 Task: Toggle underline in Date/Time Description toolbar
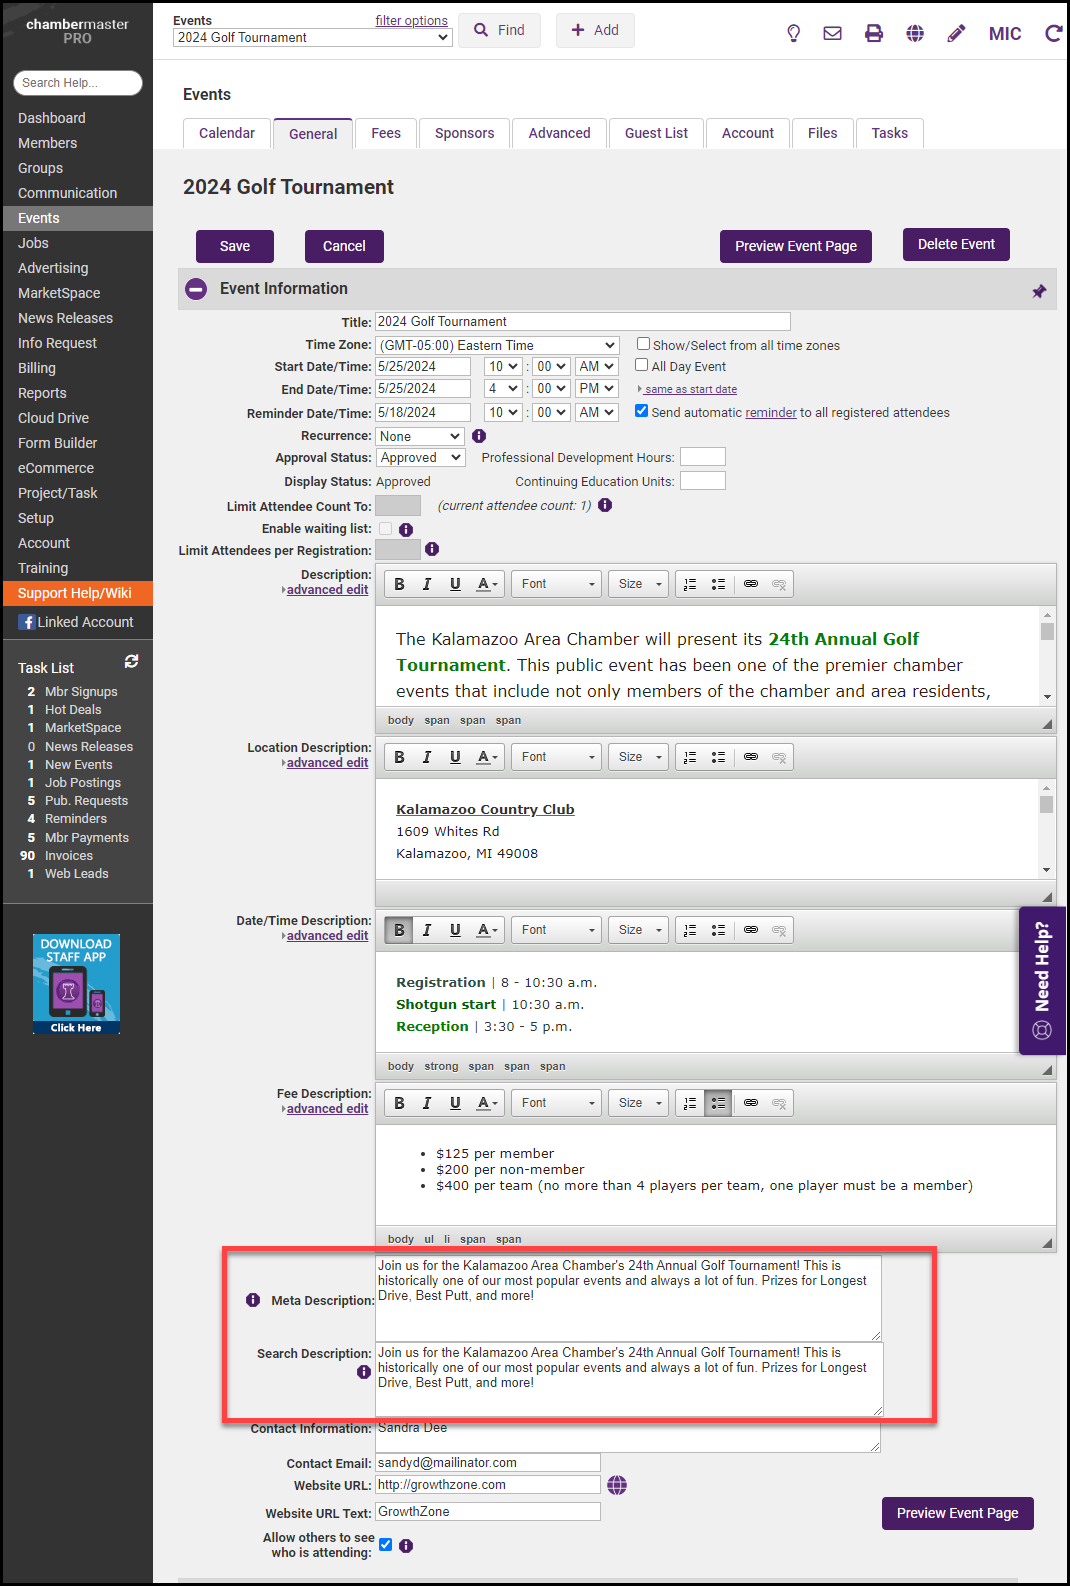[455, 930]
